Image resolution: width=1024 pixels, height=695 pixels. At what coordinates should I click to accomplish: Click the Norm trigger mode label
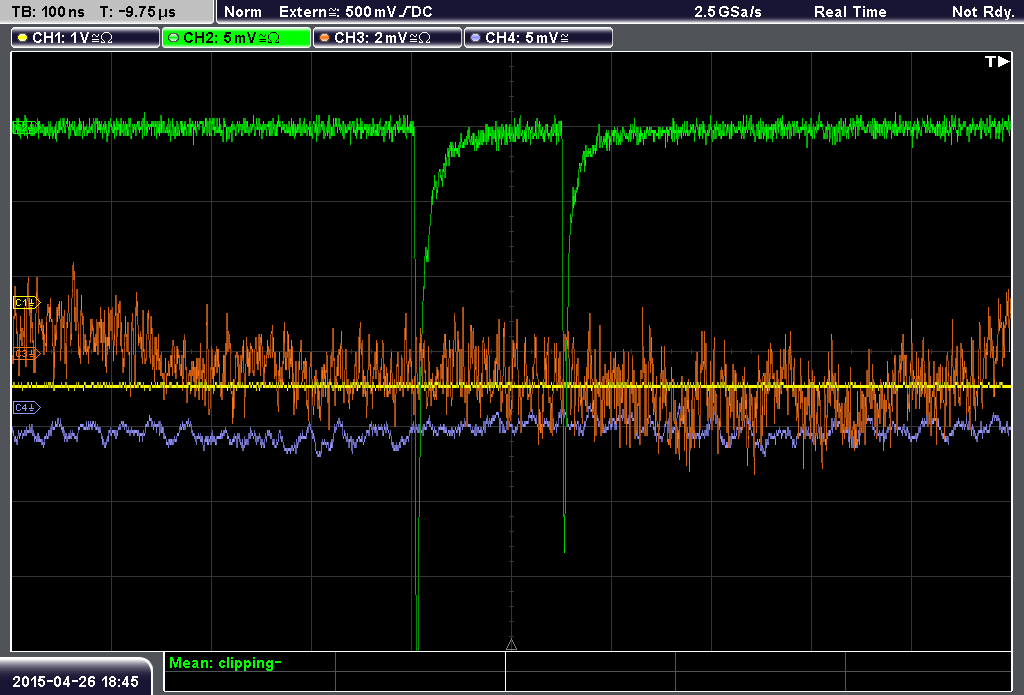tap(243, 12)
